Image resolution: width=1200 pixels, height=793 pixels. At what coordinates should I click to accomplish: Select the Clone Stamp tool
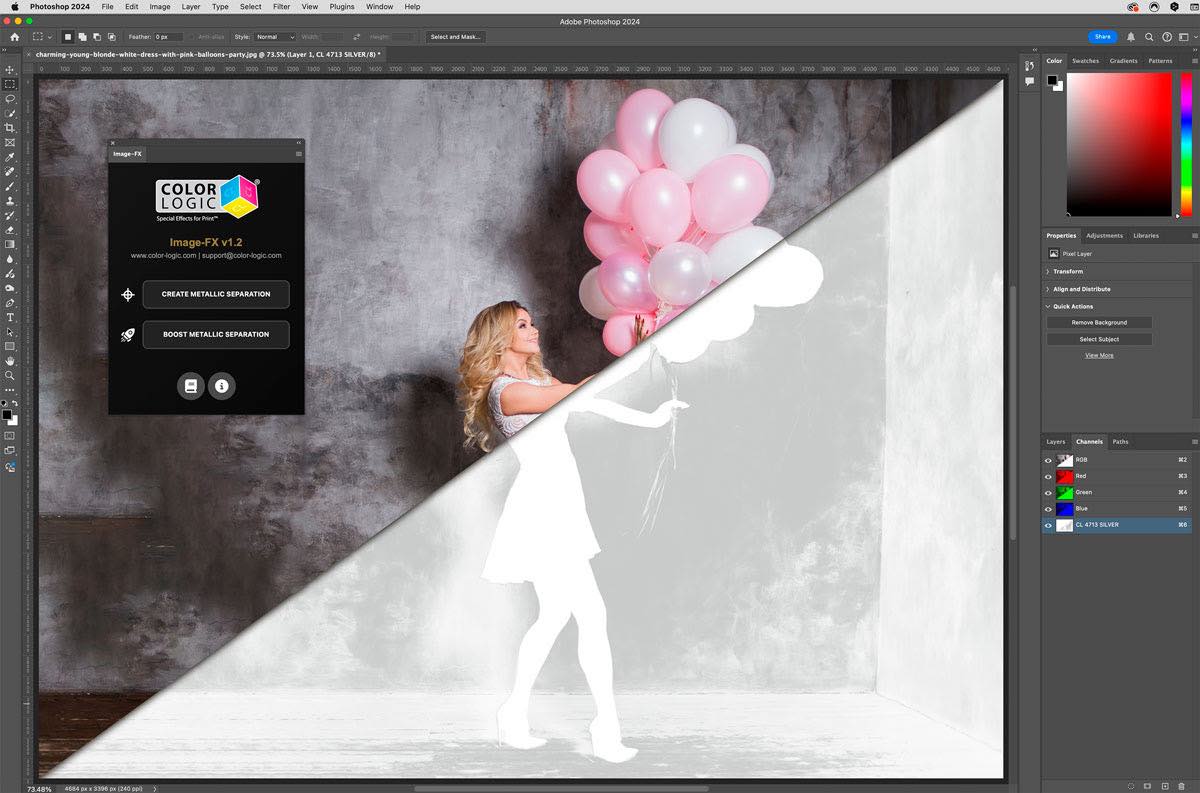pos(11,199)
